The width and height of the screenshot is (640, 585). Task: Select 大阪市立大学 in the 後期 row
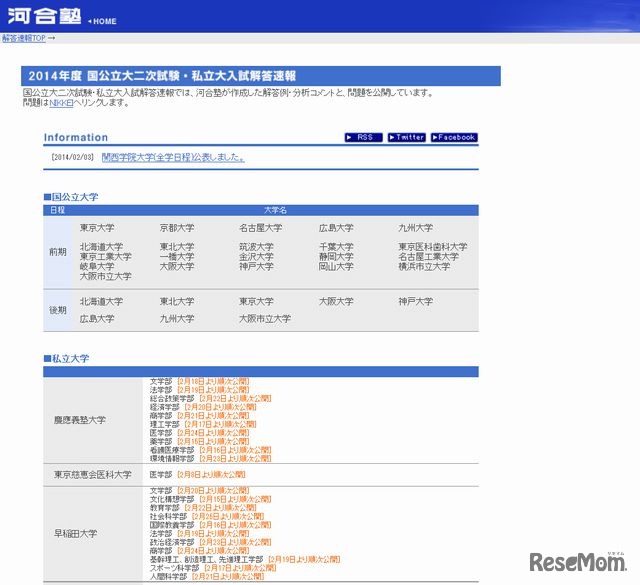tap(265, 318)
